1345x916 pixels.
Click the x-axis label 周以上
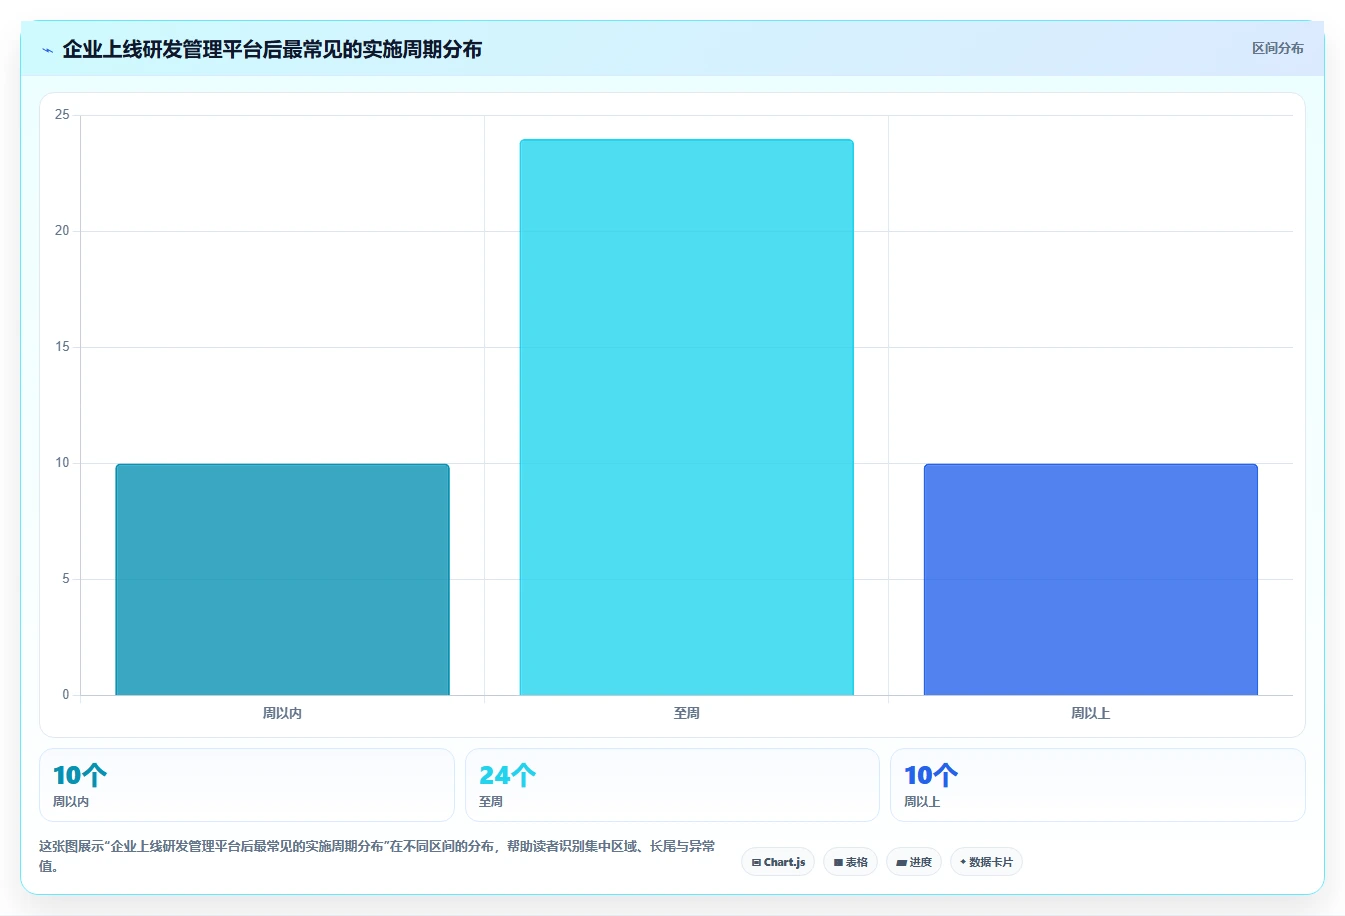click(x=1090, y=713)
